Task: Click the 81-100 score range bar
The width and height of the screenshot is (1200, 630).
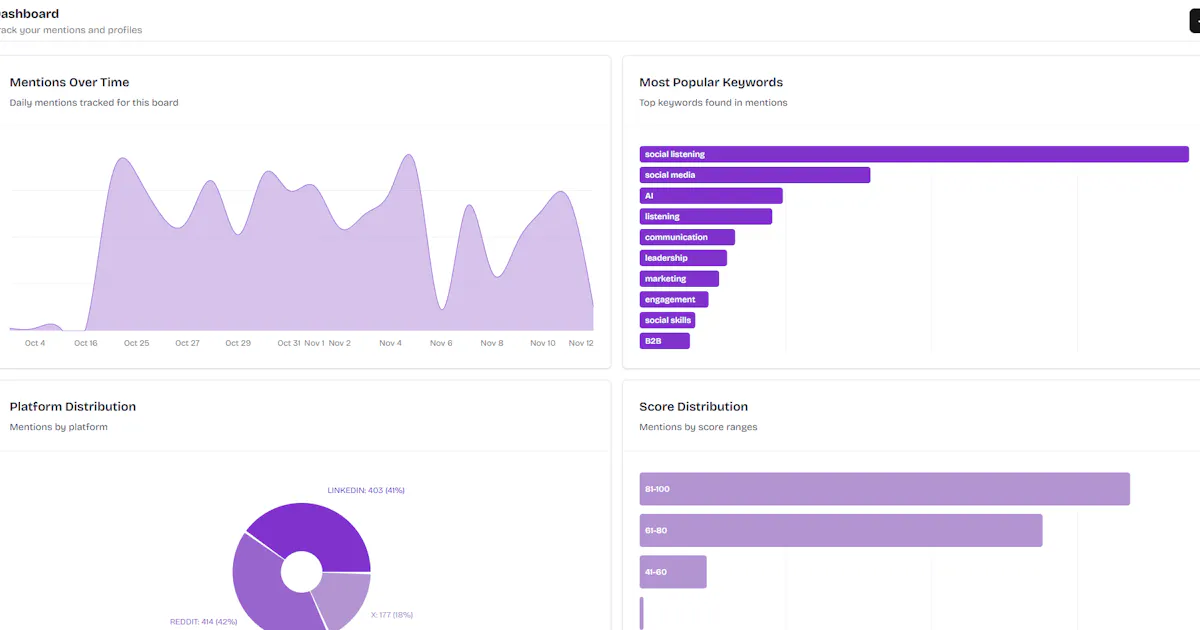Action: [x=885, y=489]
